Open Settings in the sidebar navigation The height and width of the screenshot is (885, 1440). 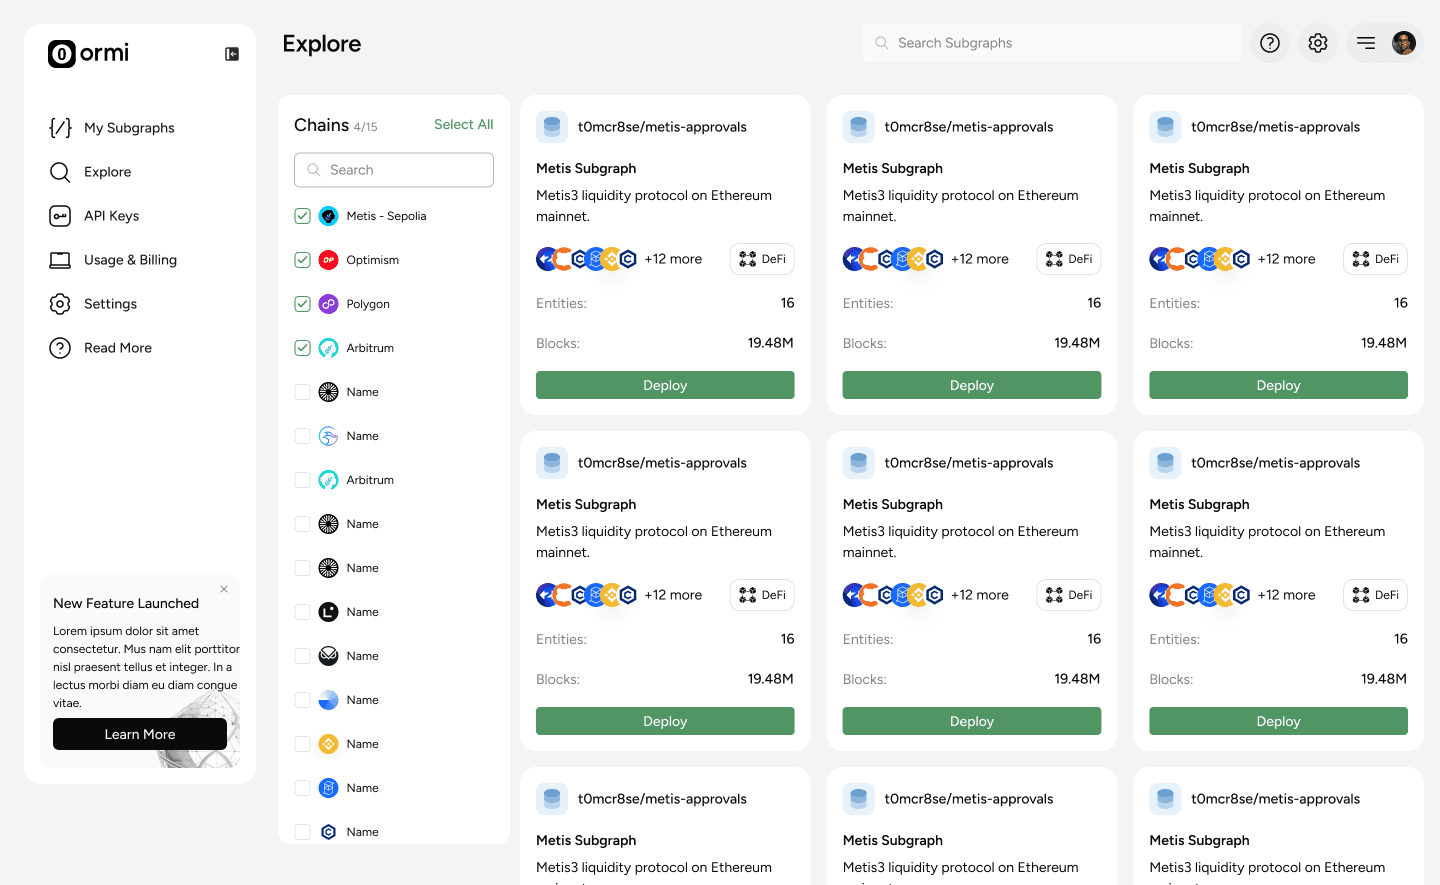pyautogui.click(x=110, y=304)
